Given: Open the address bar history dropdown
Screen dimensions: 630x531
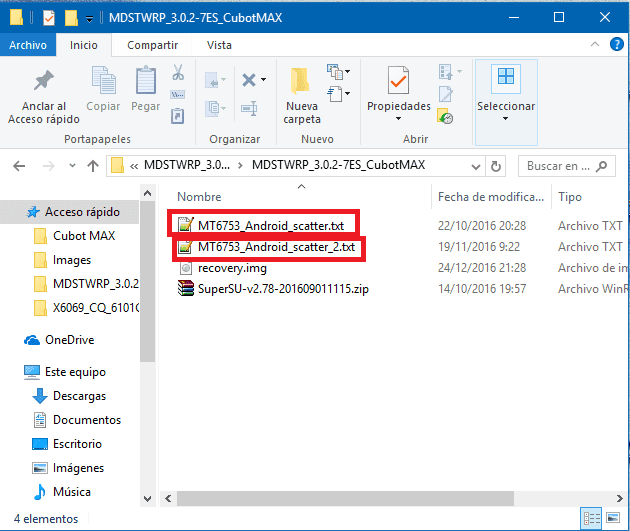Looking at the screenshot, I should click(x=476, y=166).
